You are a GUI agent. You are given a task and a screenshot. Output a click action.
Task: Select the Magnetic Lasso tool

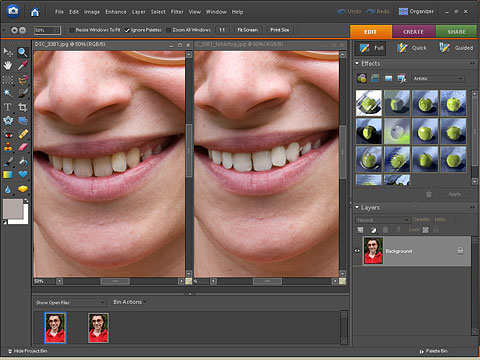22,80
